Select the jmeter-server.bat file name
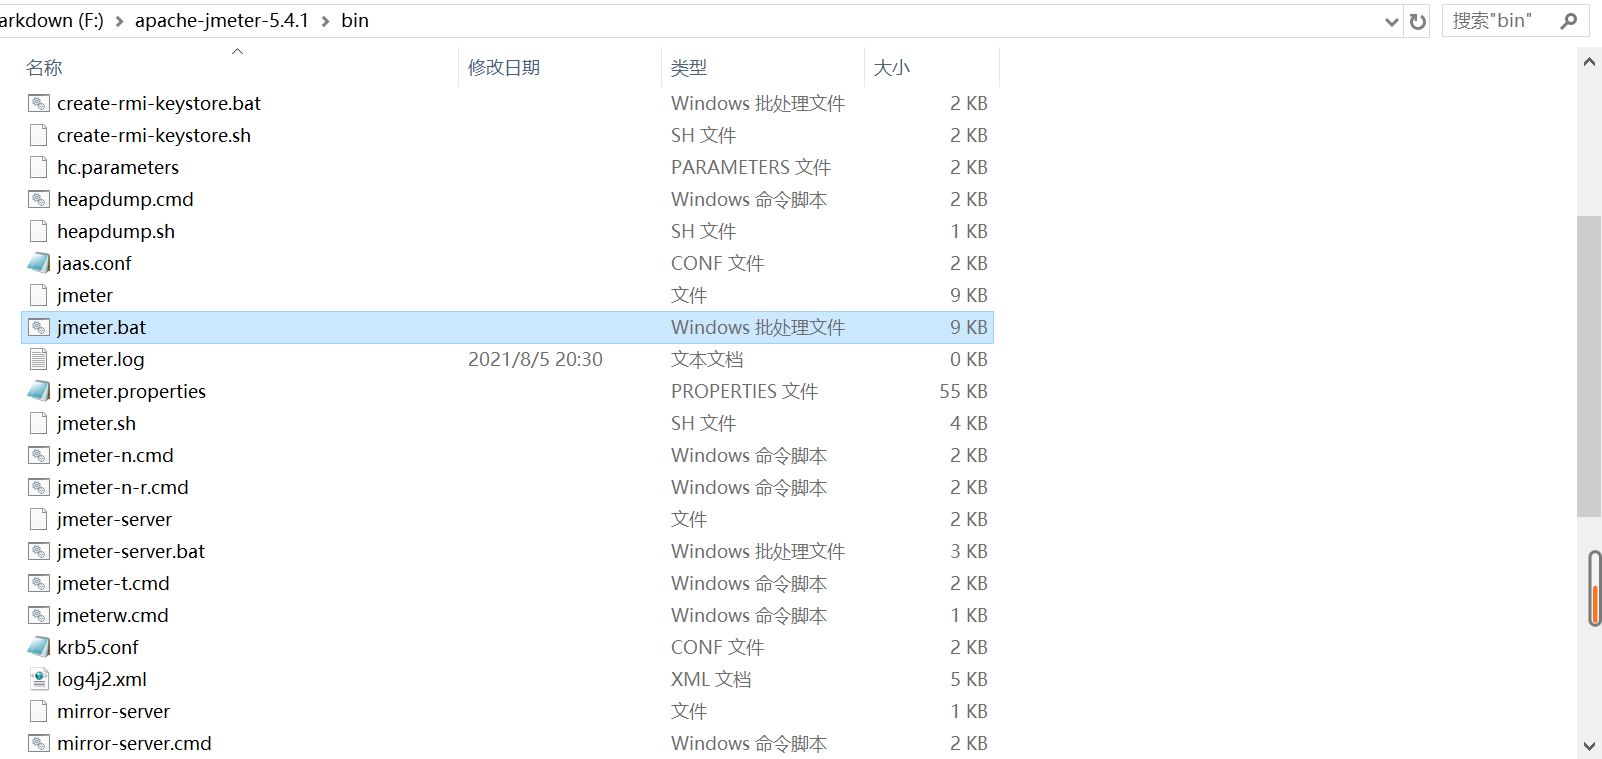The height and width of the screenshot is (759, 1602). point(131,551)
